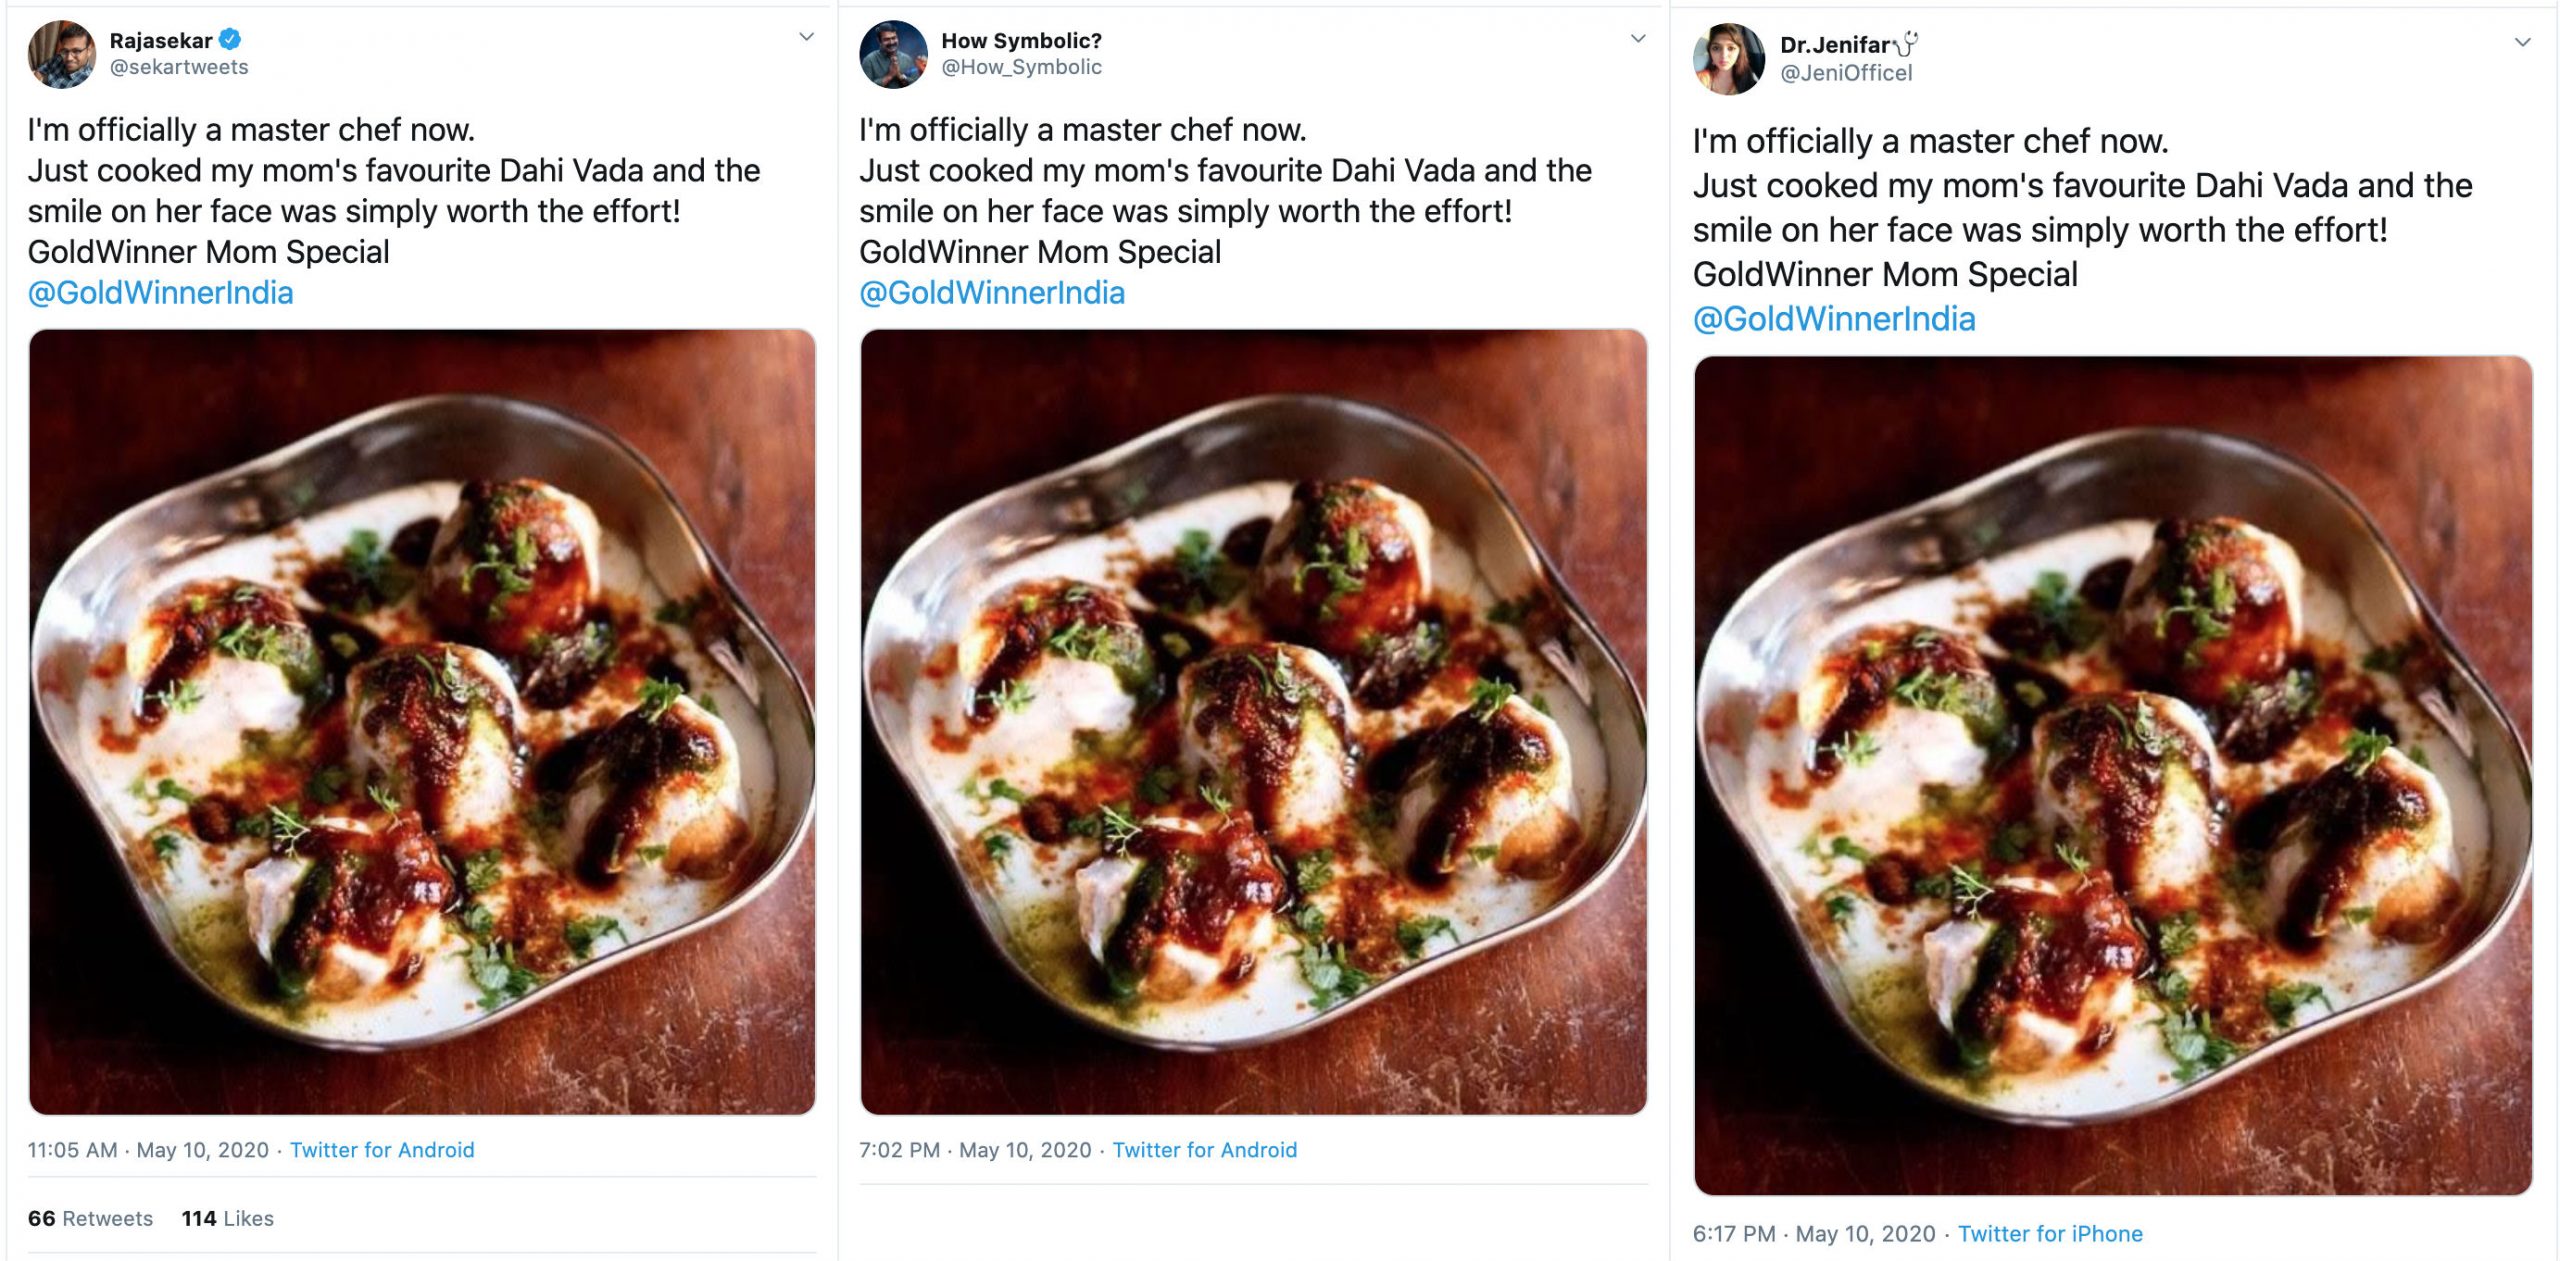The image size is (2560, 1261).
Task: Enlarge Dahi Vada photo in How Symbolic's tweet
Action: 1253,722
